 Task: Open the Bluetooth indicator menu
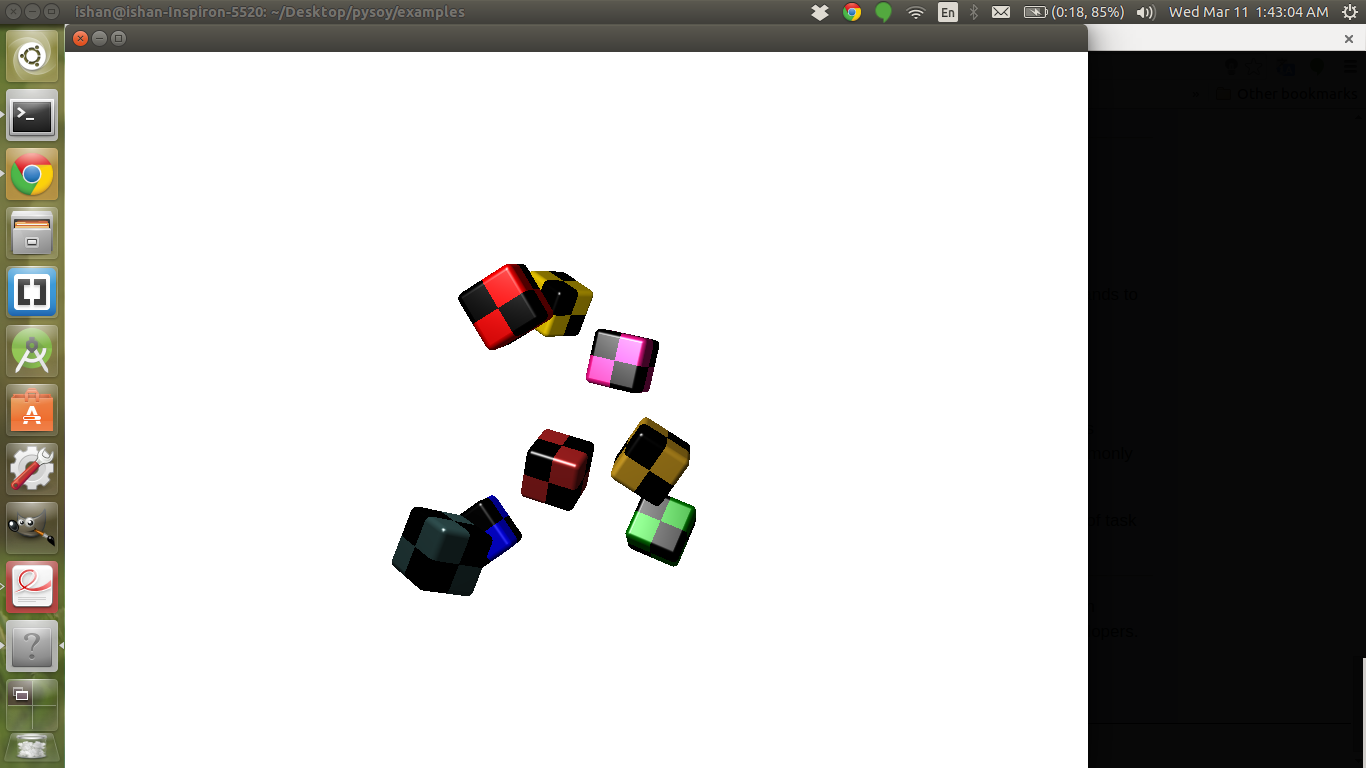[x=974, y=12]
